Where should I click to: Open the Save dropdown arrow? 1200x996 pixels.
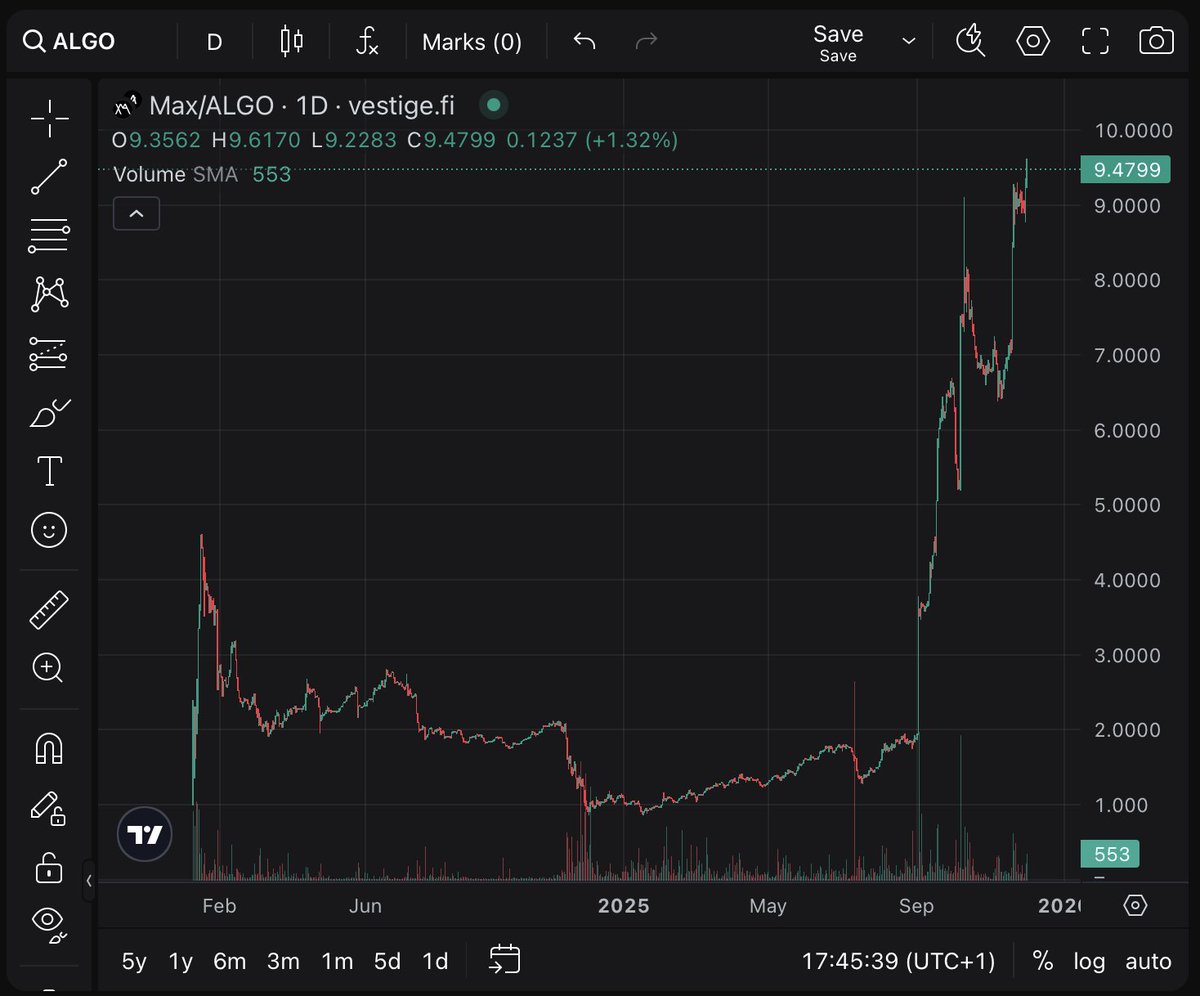point(908,41)
